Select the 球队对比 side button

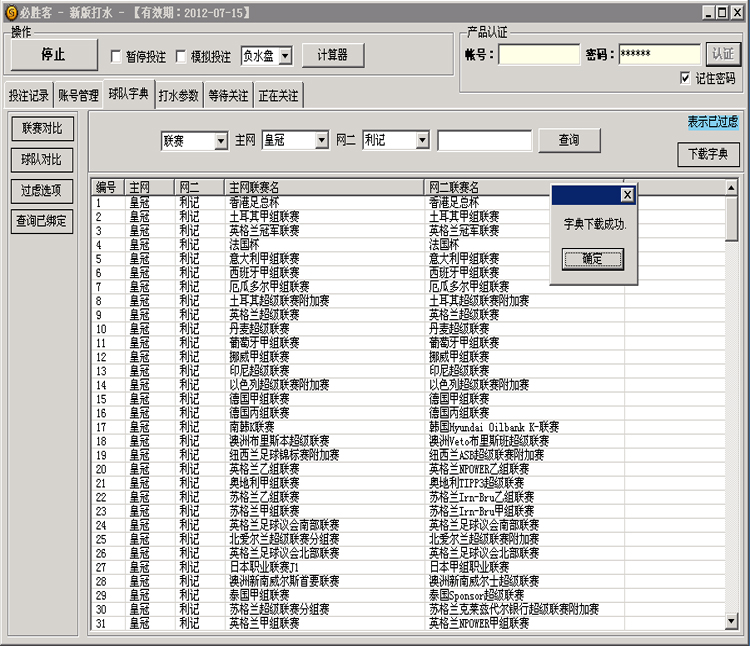(x=41, y=159)
